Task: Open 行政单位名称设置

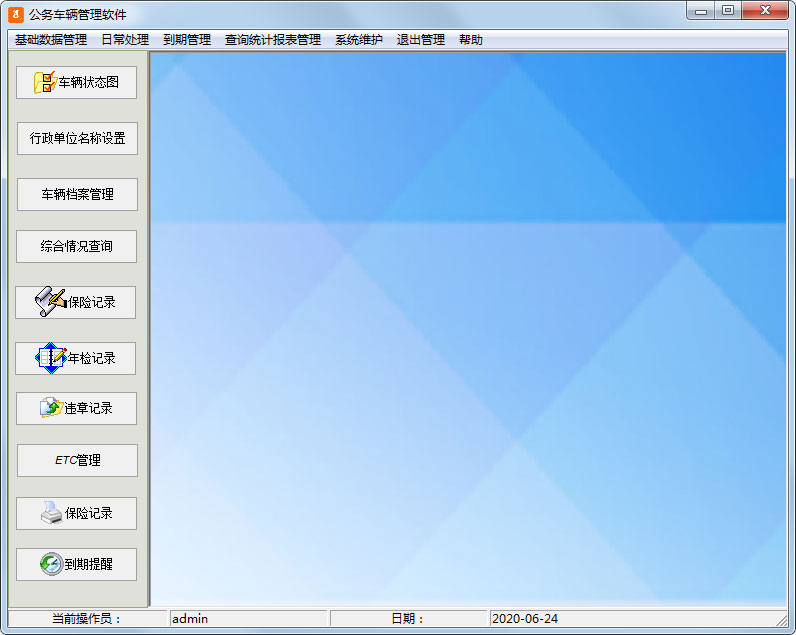Action: [x=77, y=138]
